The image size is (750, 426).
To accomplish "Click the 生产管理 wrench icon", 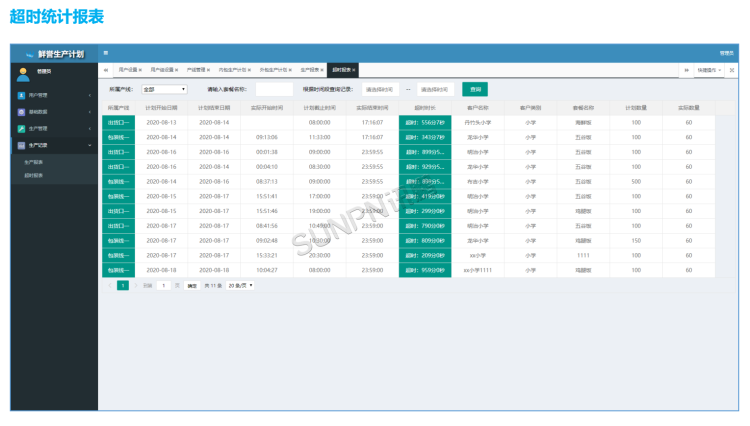I will 22,129.
